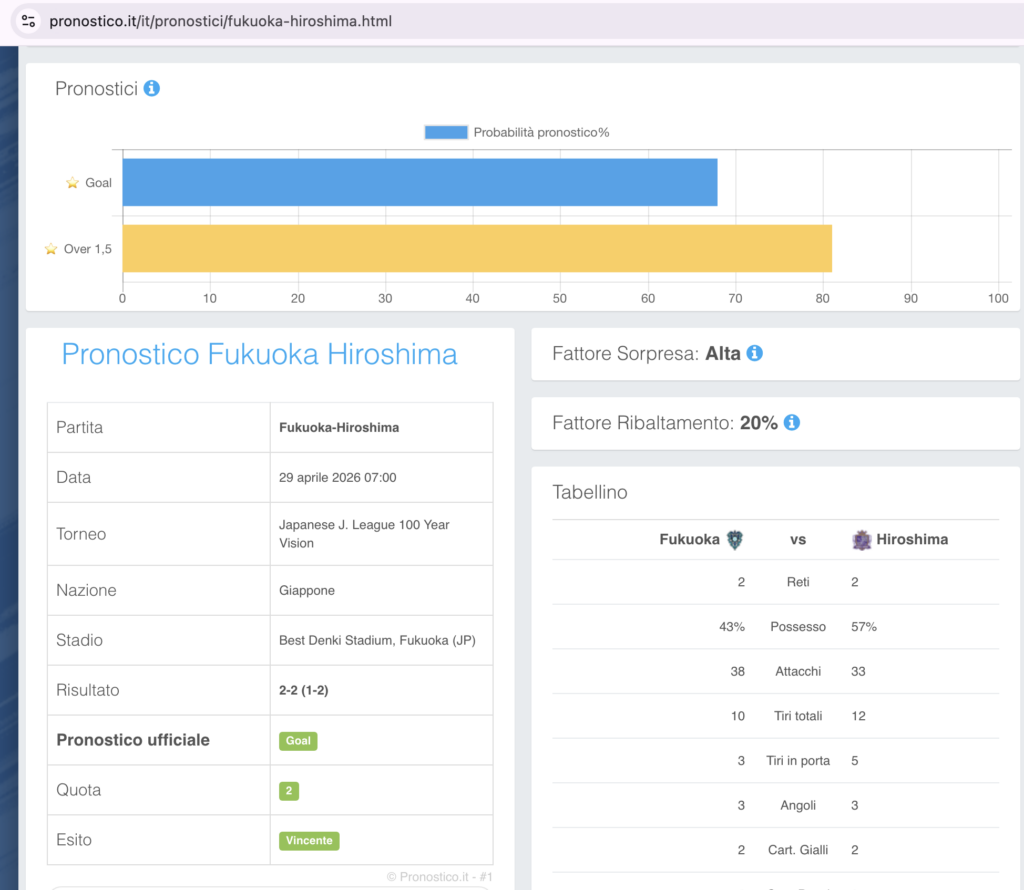
Task: Toggle the Probabilità pronostico% legend item
Action: pos(517,132)
